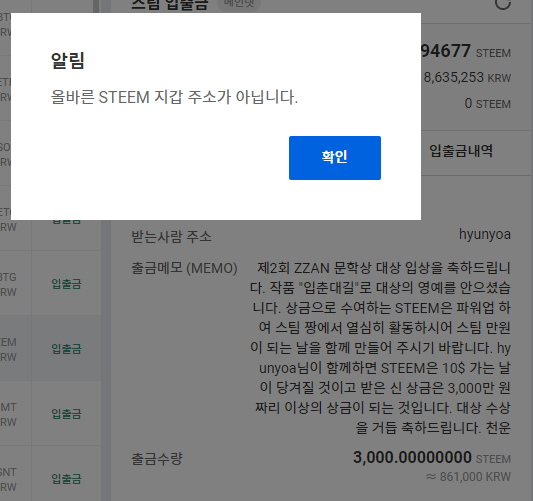
Task: Click the 출금메모 (MEMO) message text
Action: (x=380, y=348)
